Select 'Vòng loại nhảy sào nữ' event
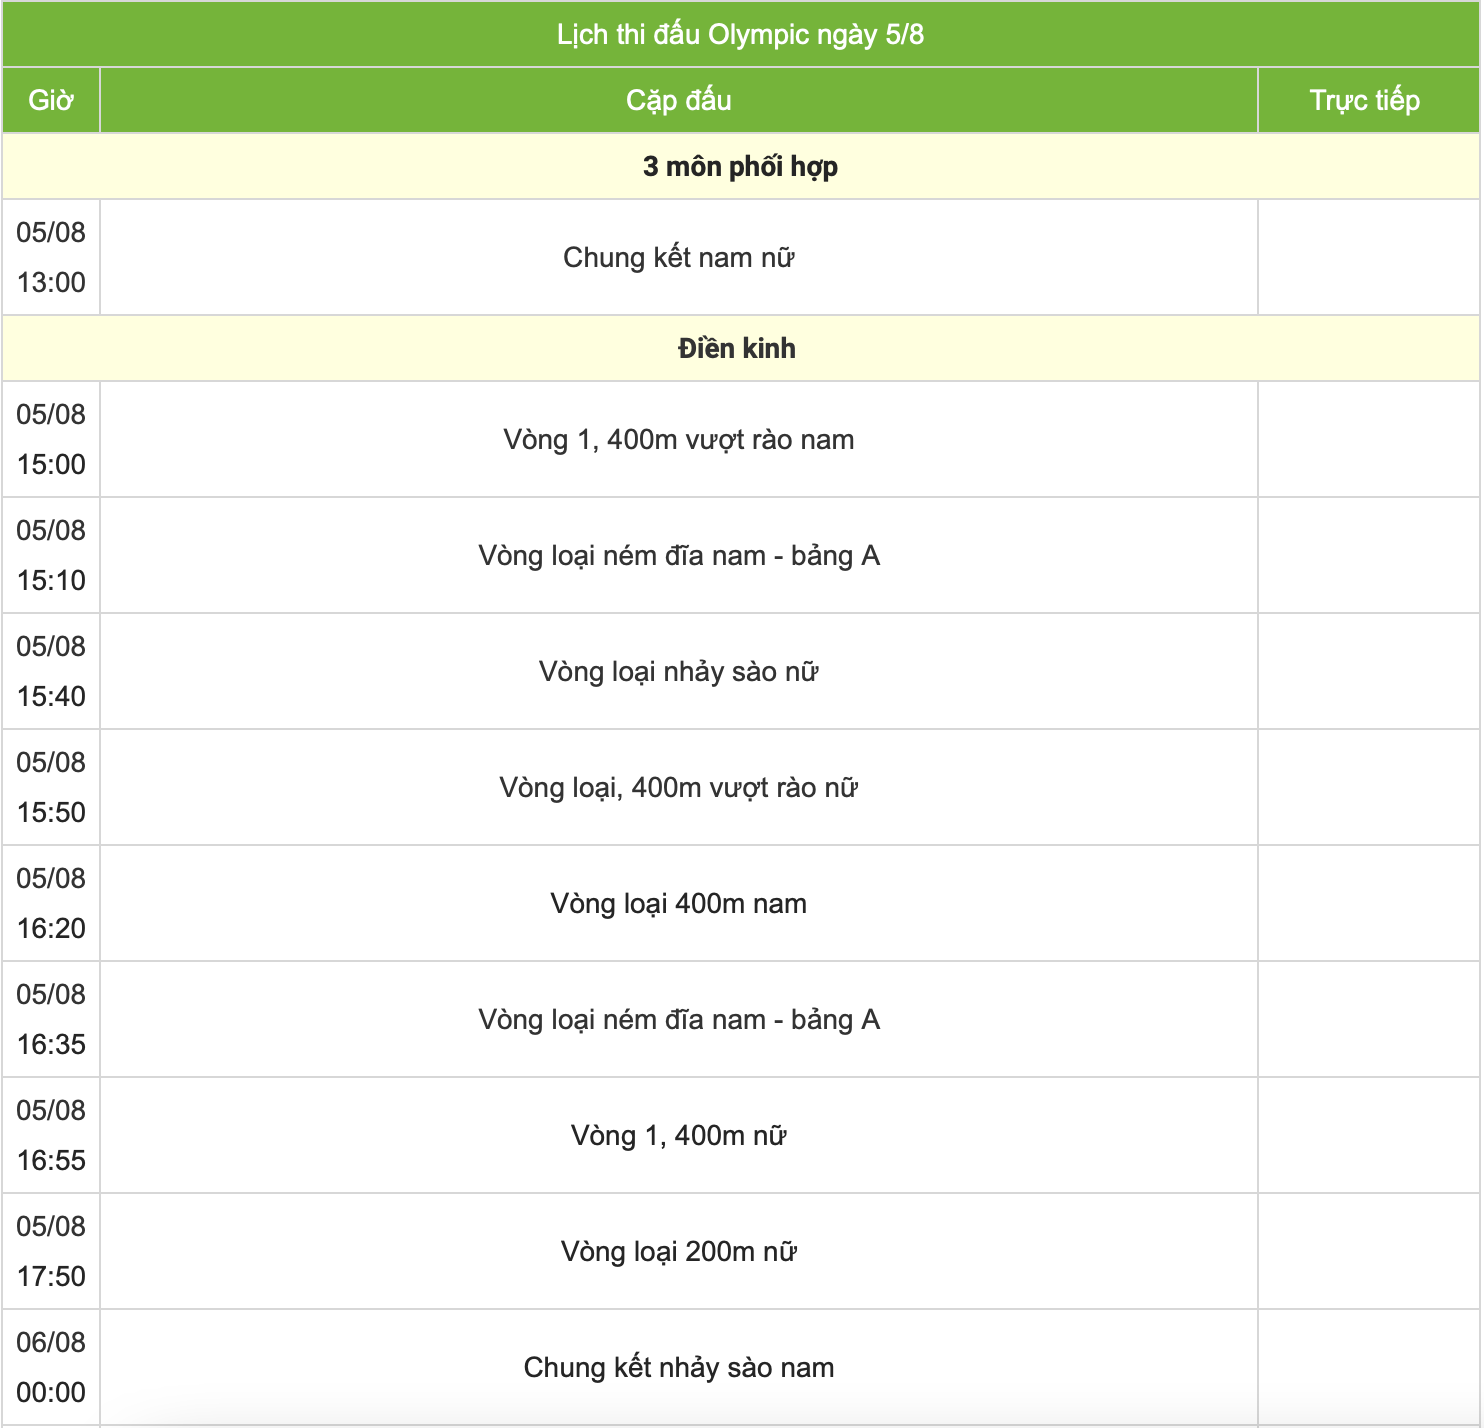The width and height of the screenshot is (1484, 1428). pyautogui.click(x=679, y=671)
